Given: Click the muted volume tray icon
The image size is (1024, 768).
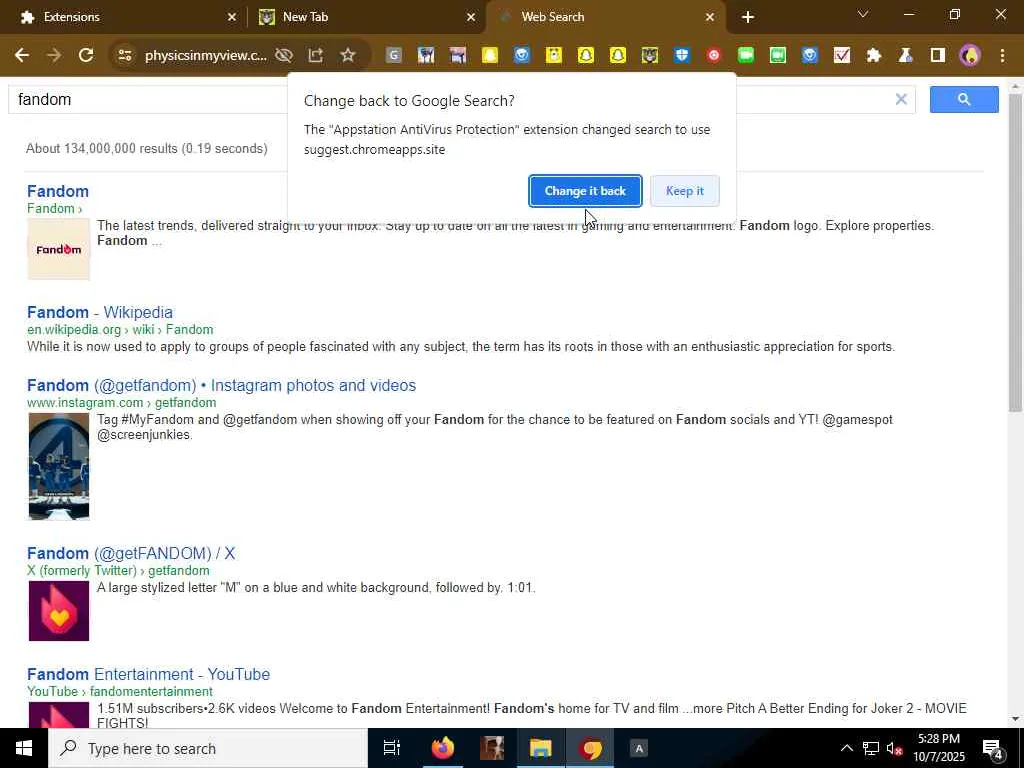Looking at the screenshot, I should coord(894,748).
